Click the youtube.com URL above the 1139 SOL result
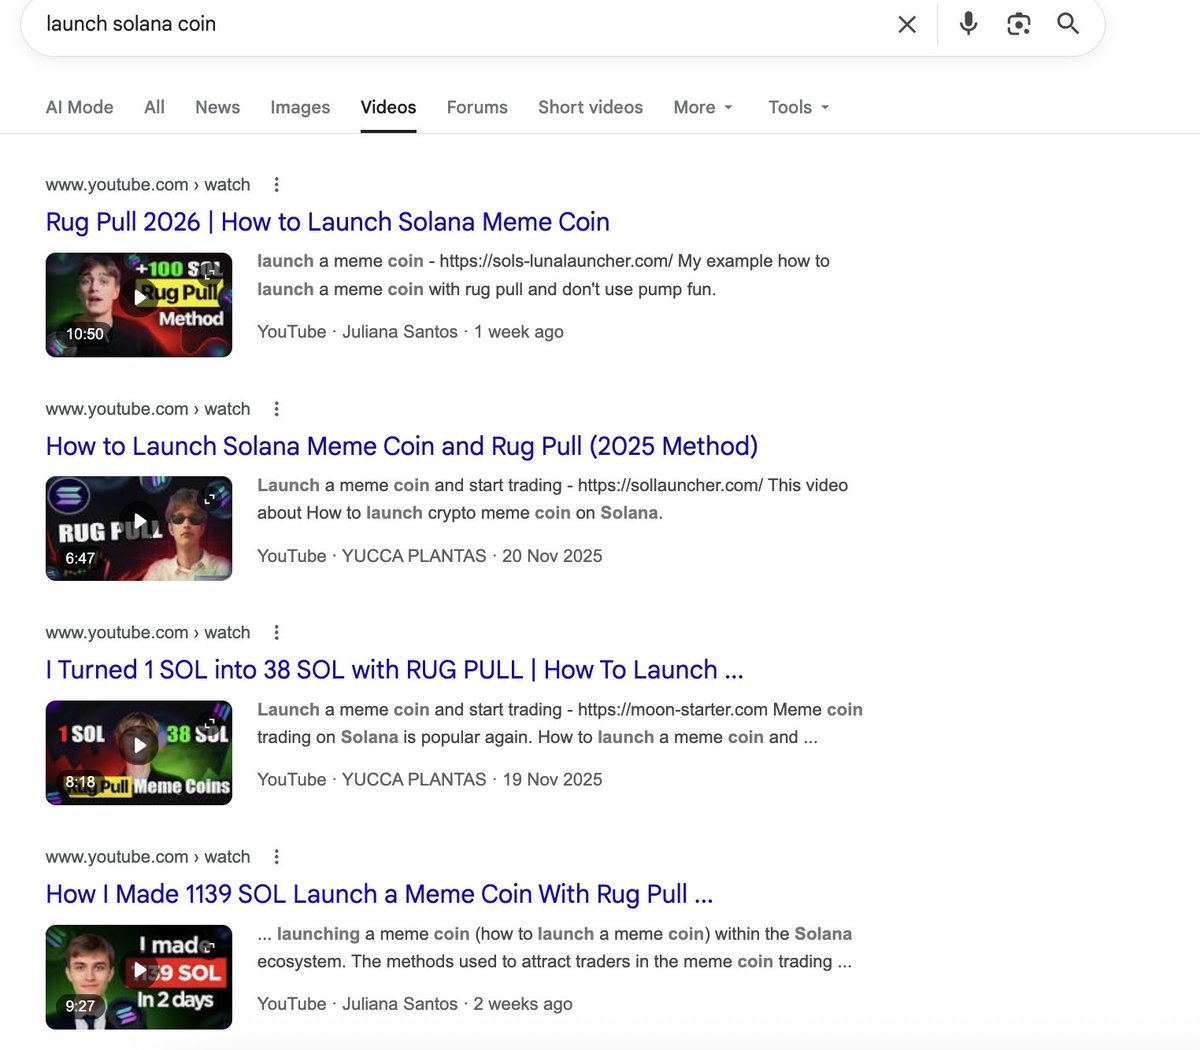Screen dimensions: 1200x1050 148,857
